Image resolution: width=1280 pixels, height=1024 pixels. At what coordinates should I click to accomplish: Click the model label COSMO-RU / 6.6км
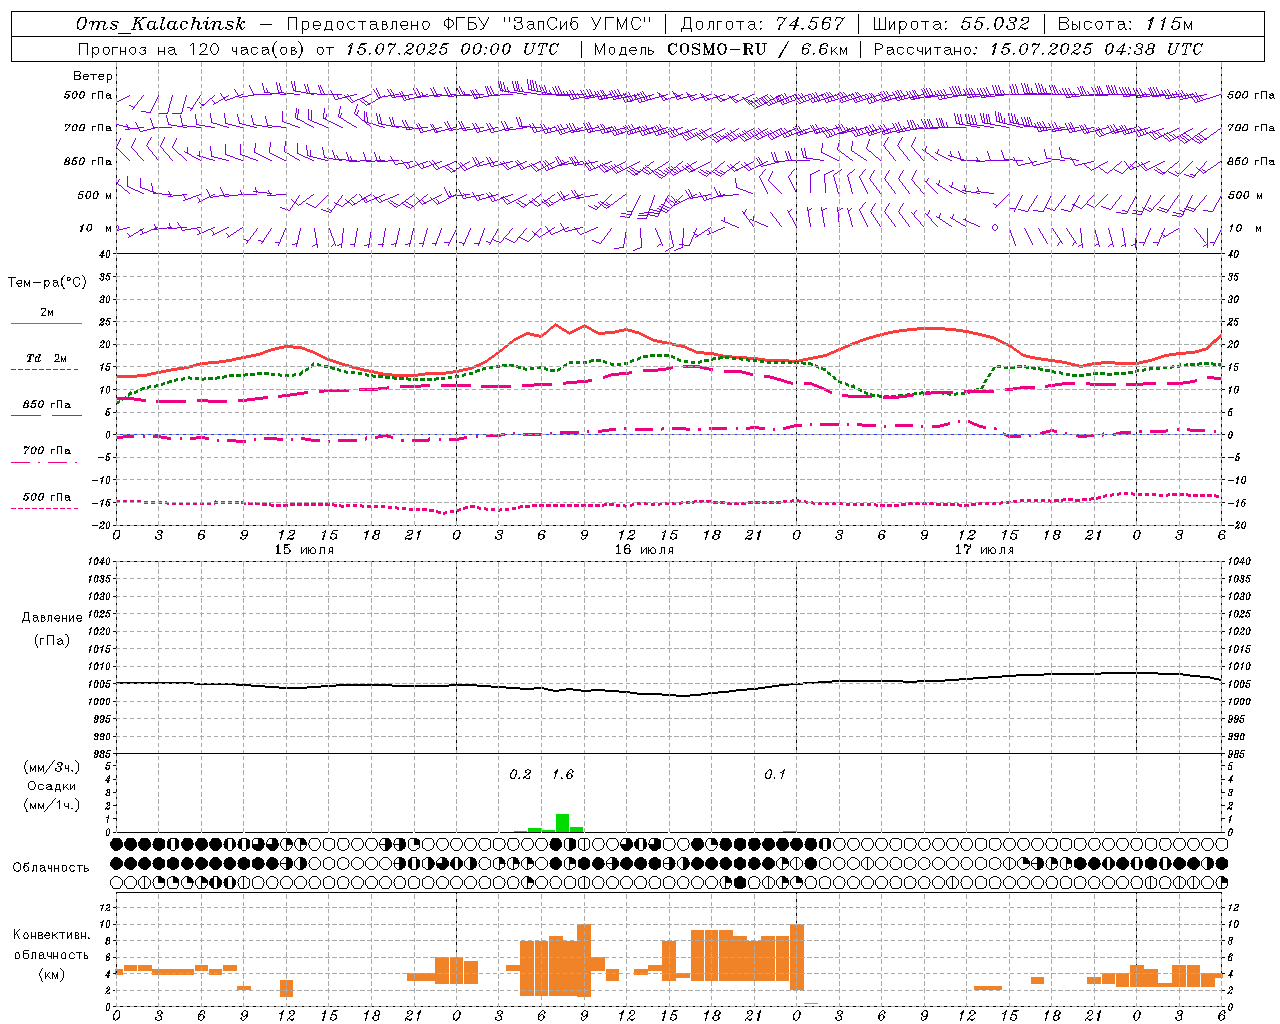(x=758, y=49)
